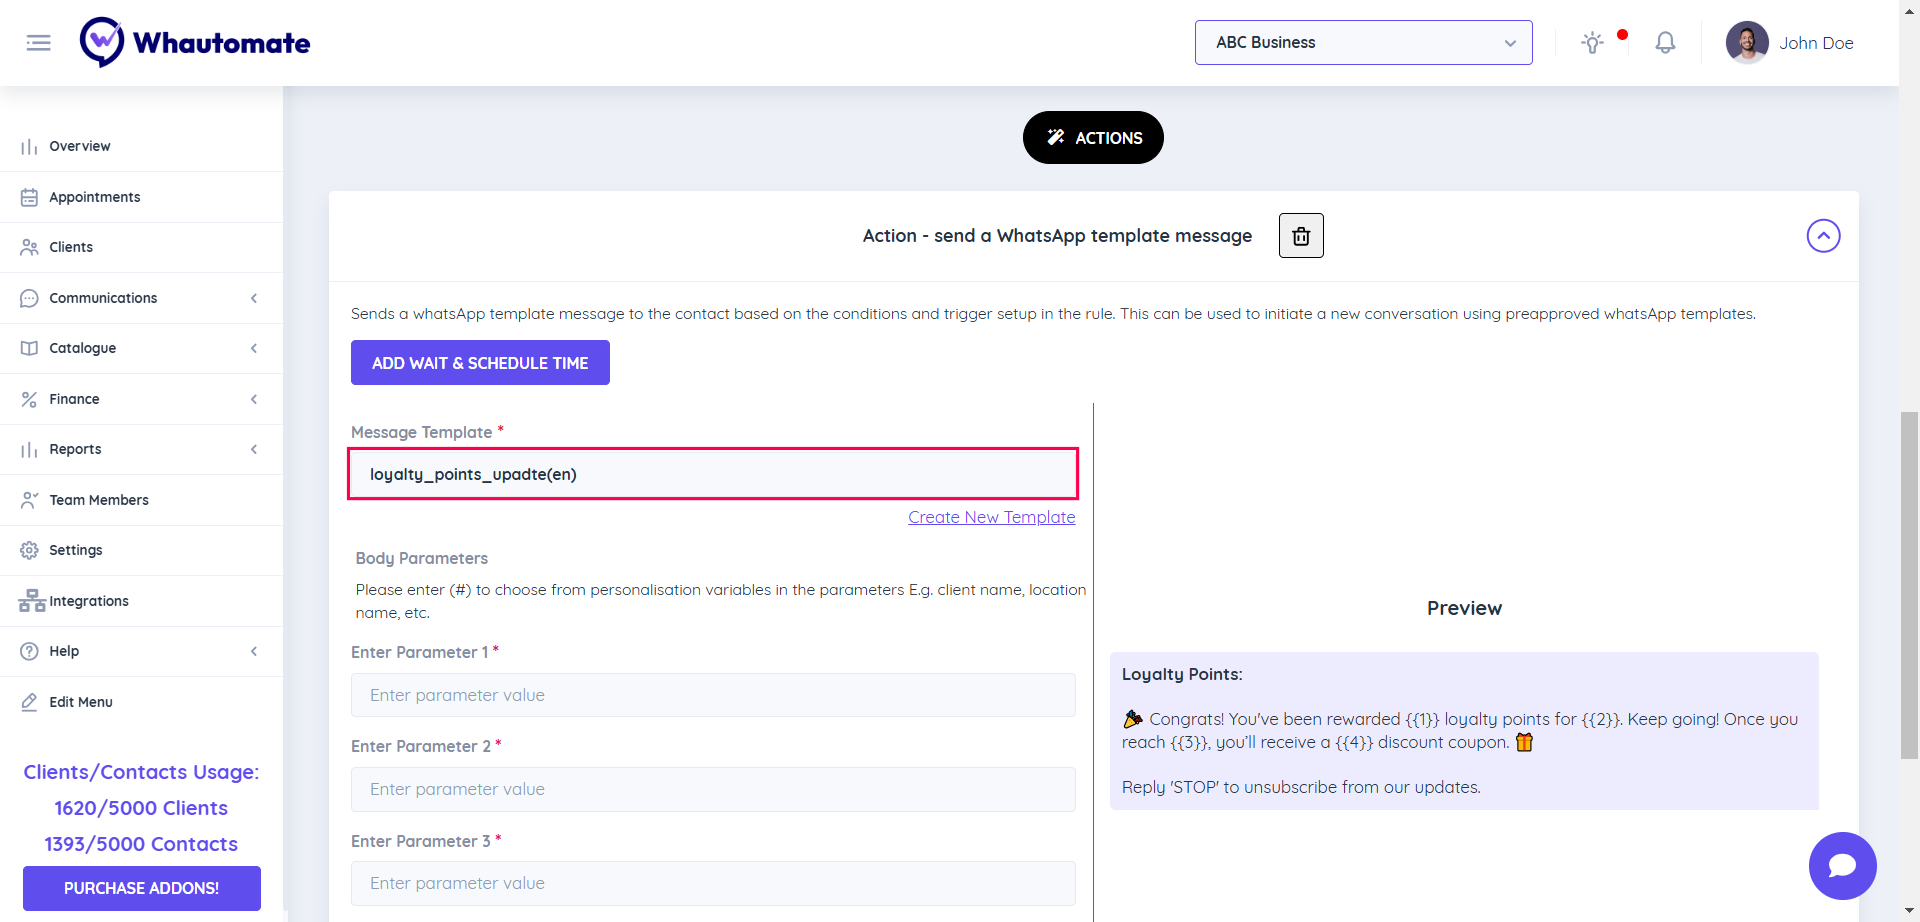This screenshot has height=922, width=1920.
Task: Open Clients in the sidebar
Action: (x=71, y=247)
